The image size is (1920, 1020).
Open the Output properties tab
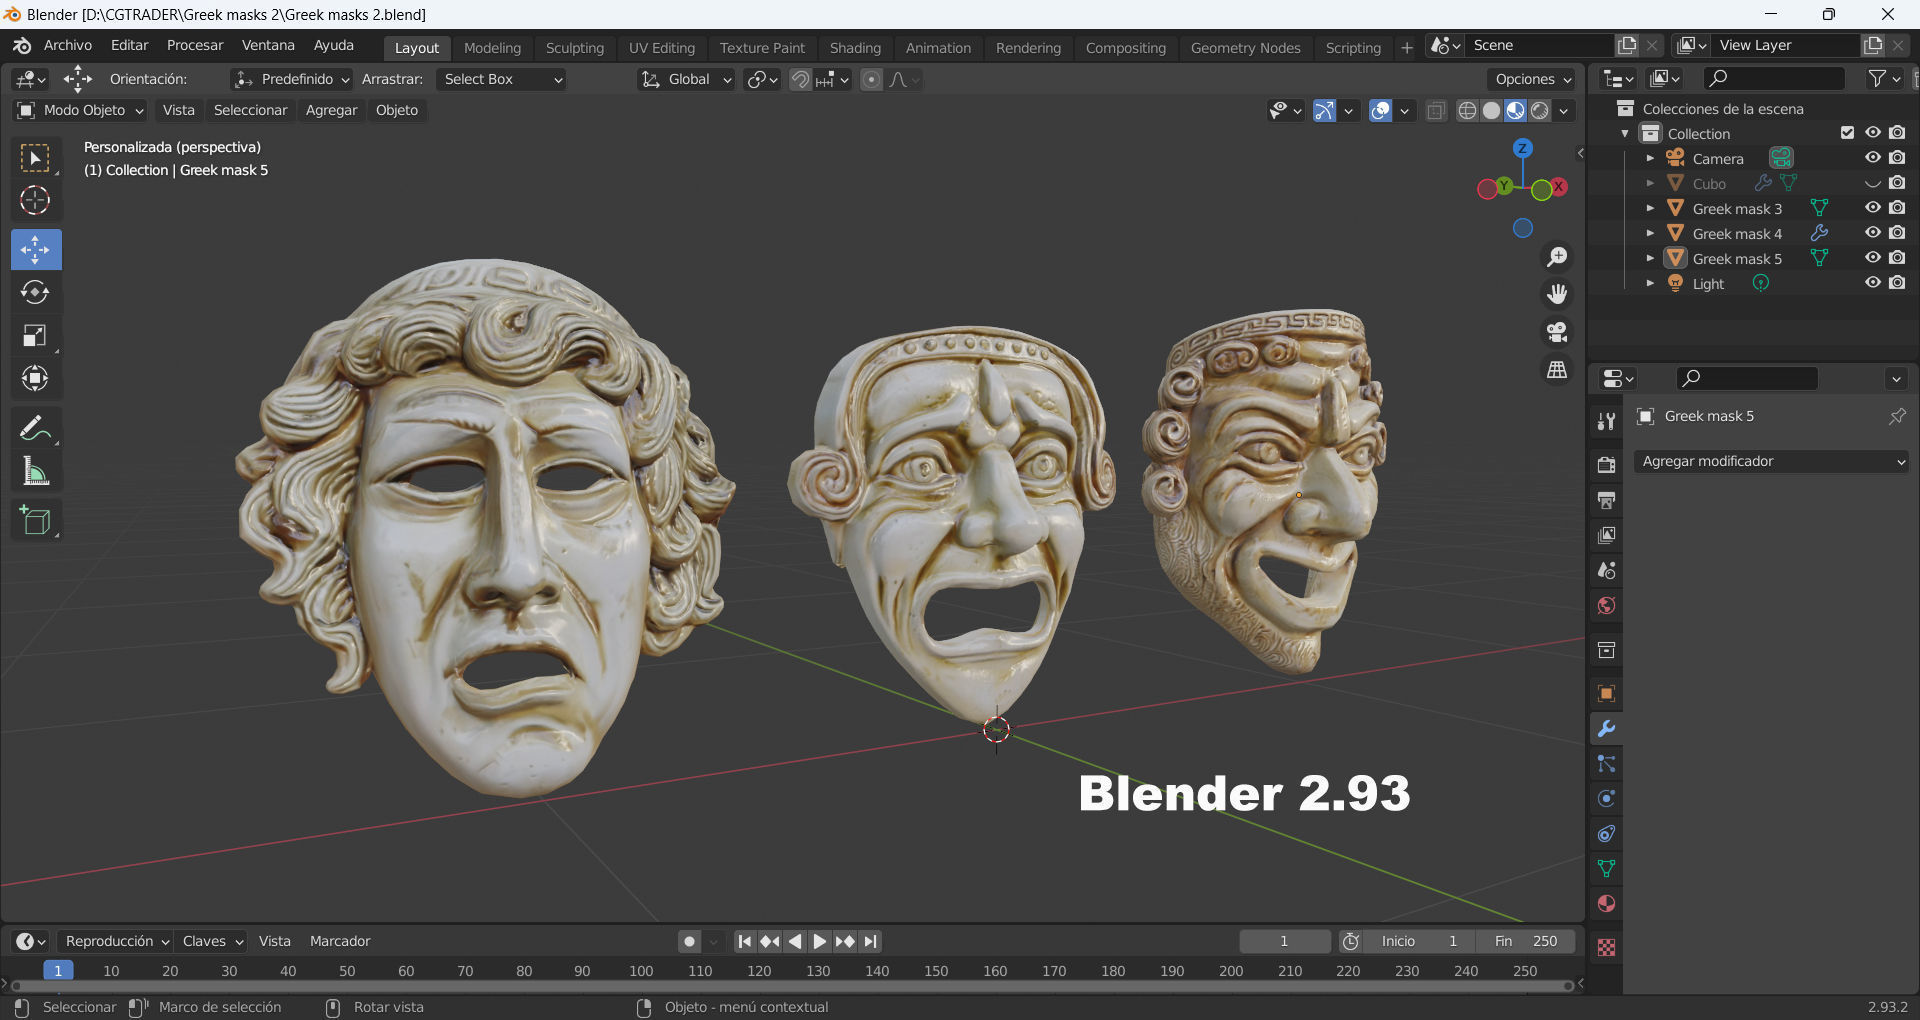click(1606, 500)
